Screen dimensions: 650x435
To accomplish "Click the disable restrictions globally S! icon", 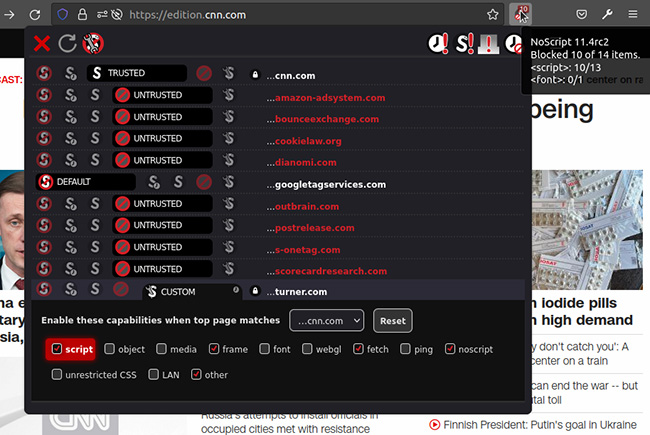I will (x=464, y=44).
